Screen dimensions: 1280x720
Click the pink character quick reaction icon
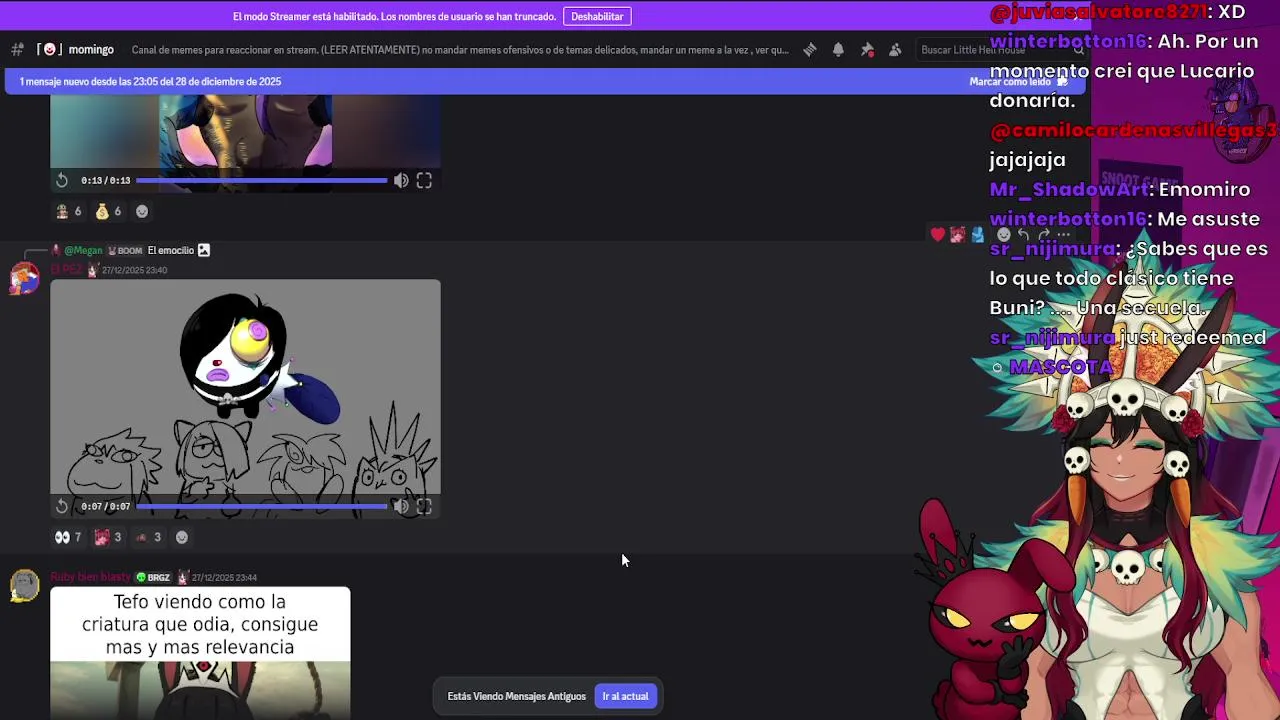[957, 235]
